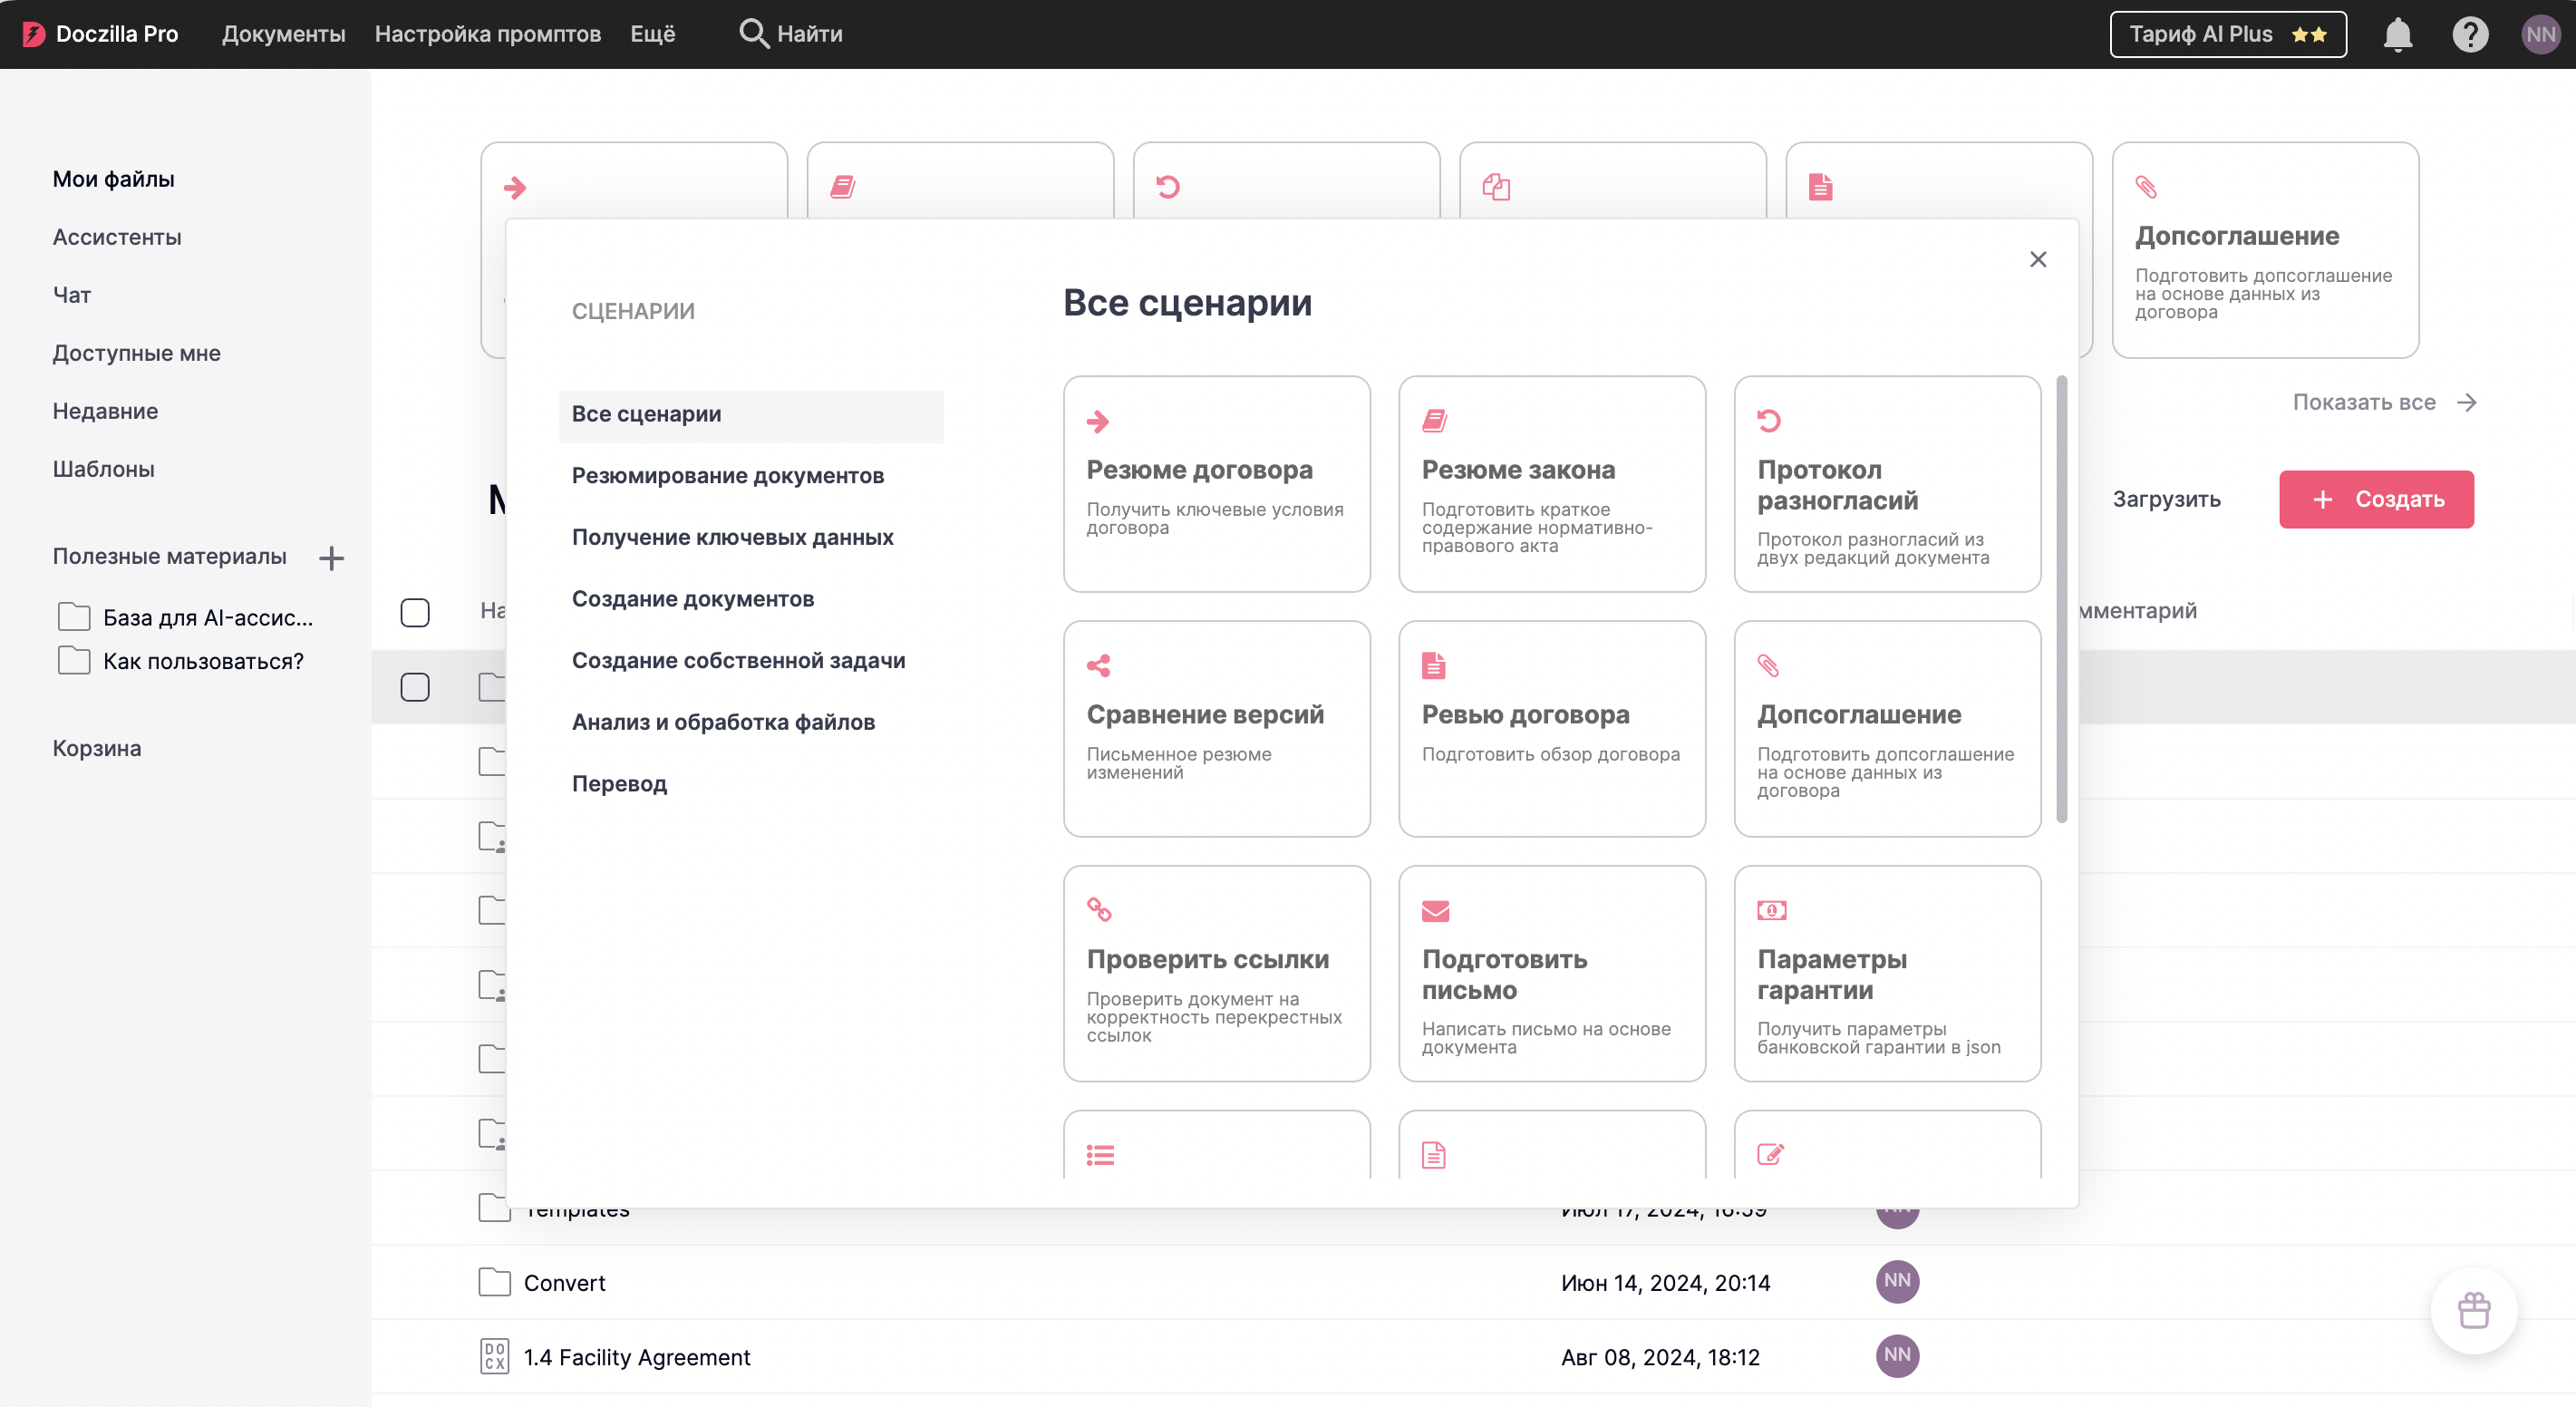Open Недавние in sidebar

106,411
